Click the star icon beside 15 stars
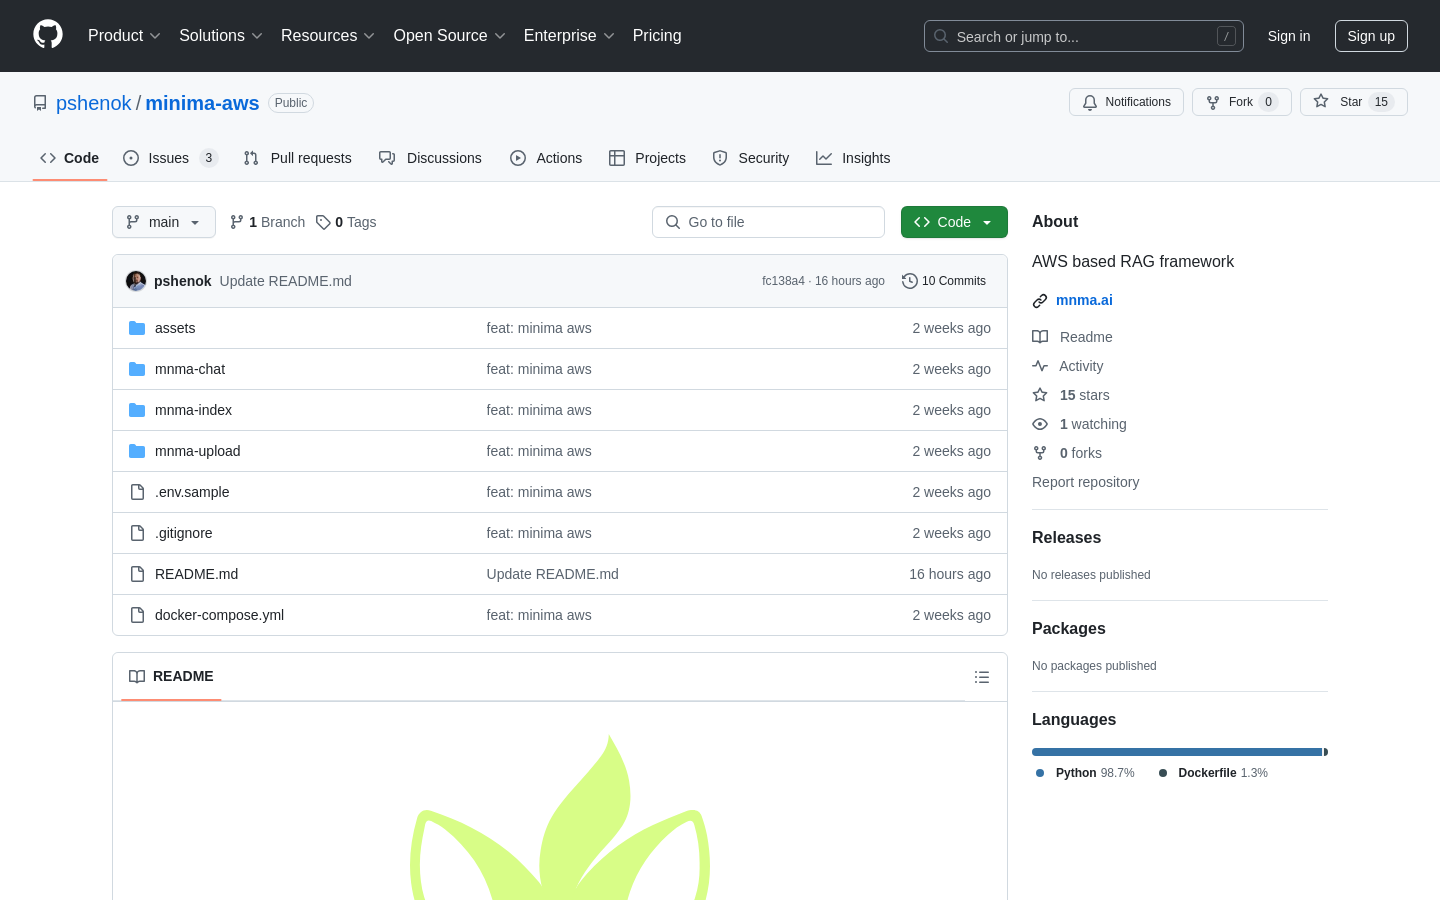The image size is (1440, 900). pos(1040,395)
